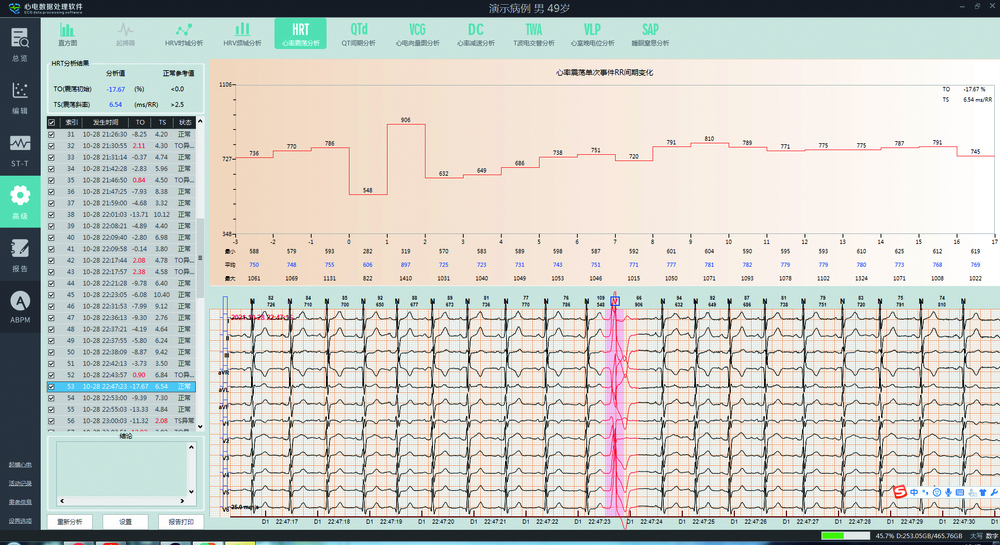The image size is (1000, 545).
Task: Click the event list scroll-up arrow
Action: pyautogui.click(x=201, y=122)
